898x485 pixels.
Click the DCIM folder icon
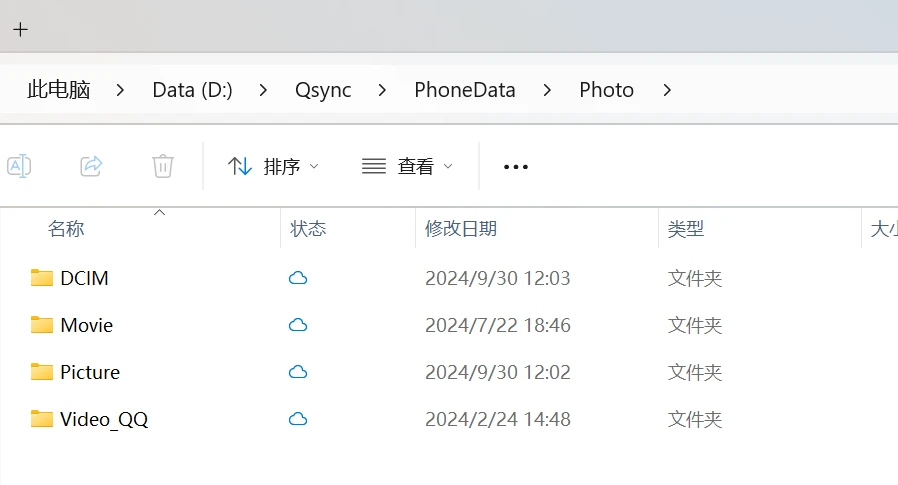tap(41, 278)
